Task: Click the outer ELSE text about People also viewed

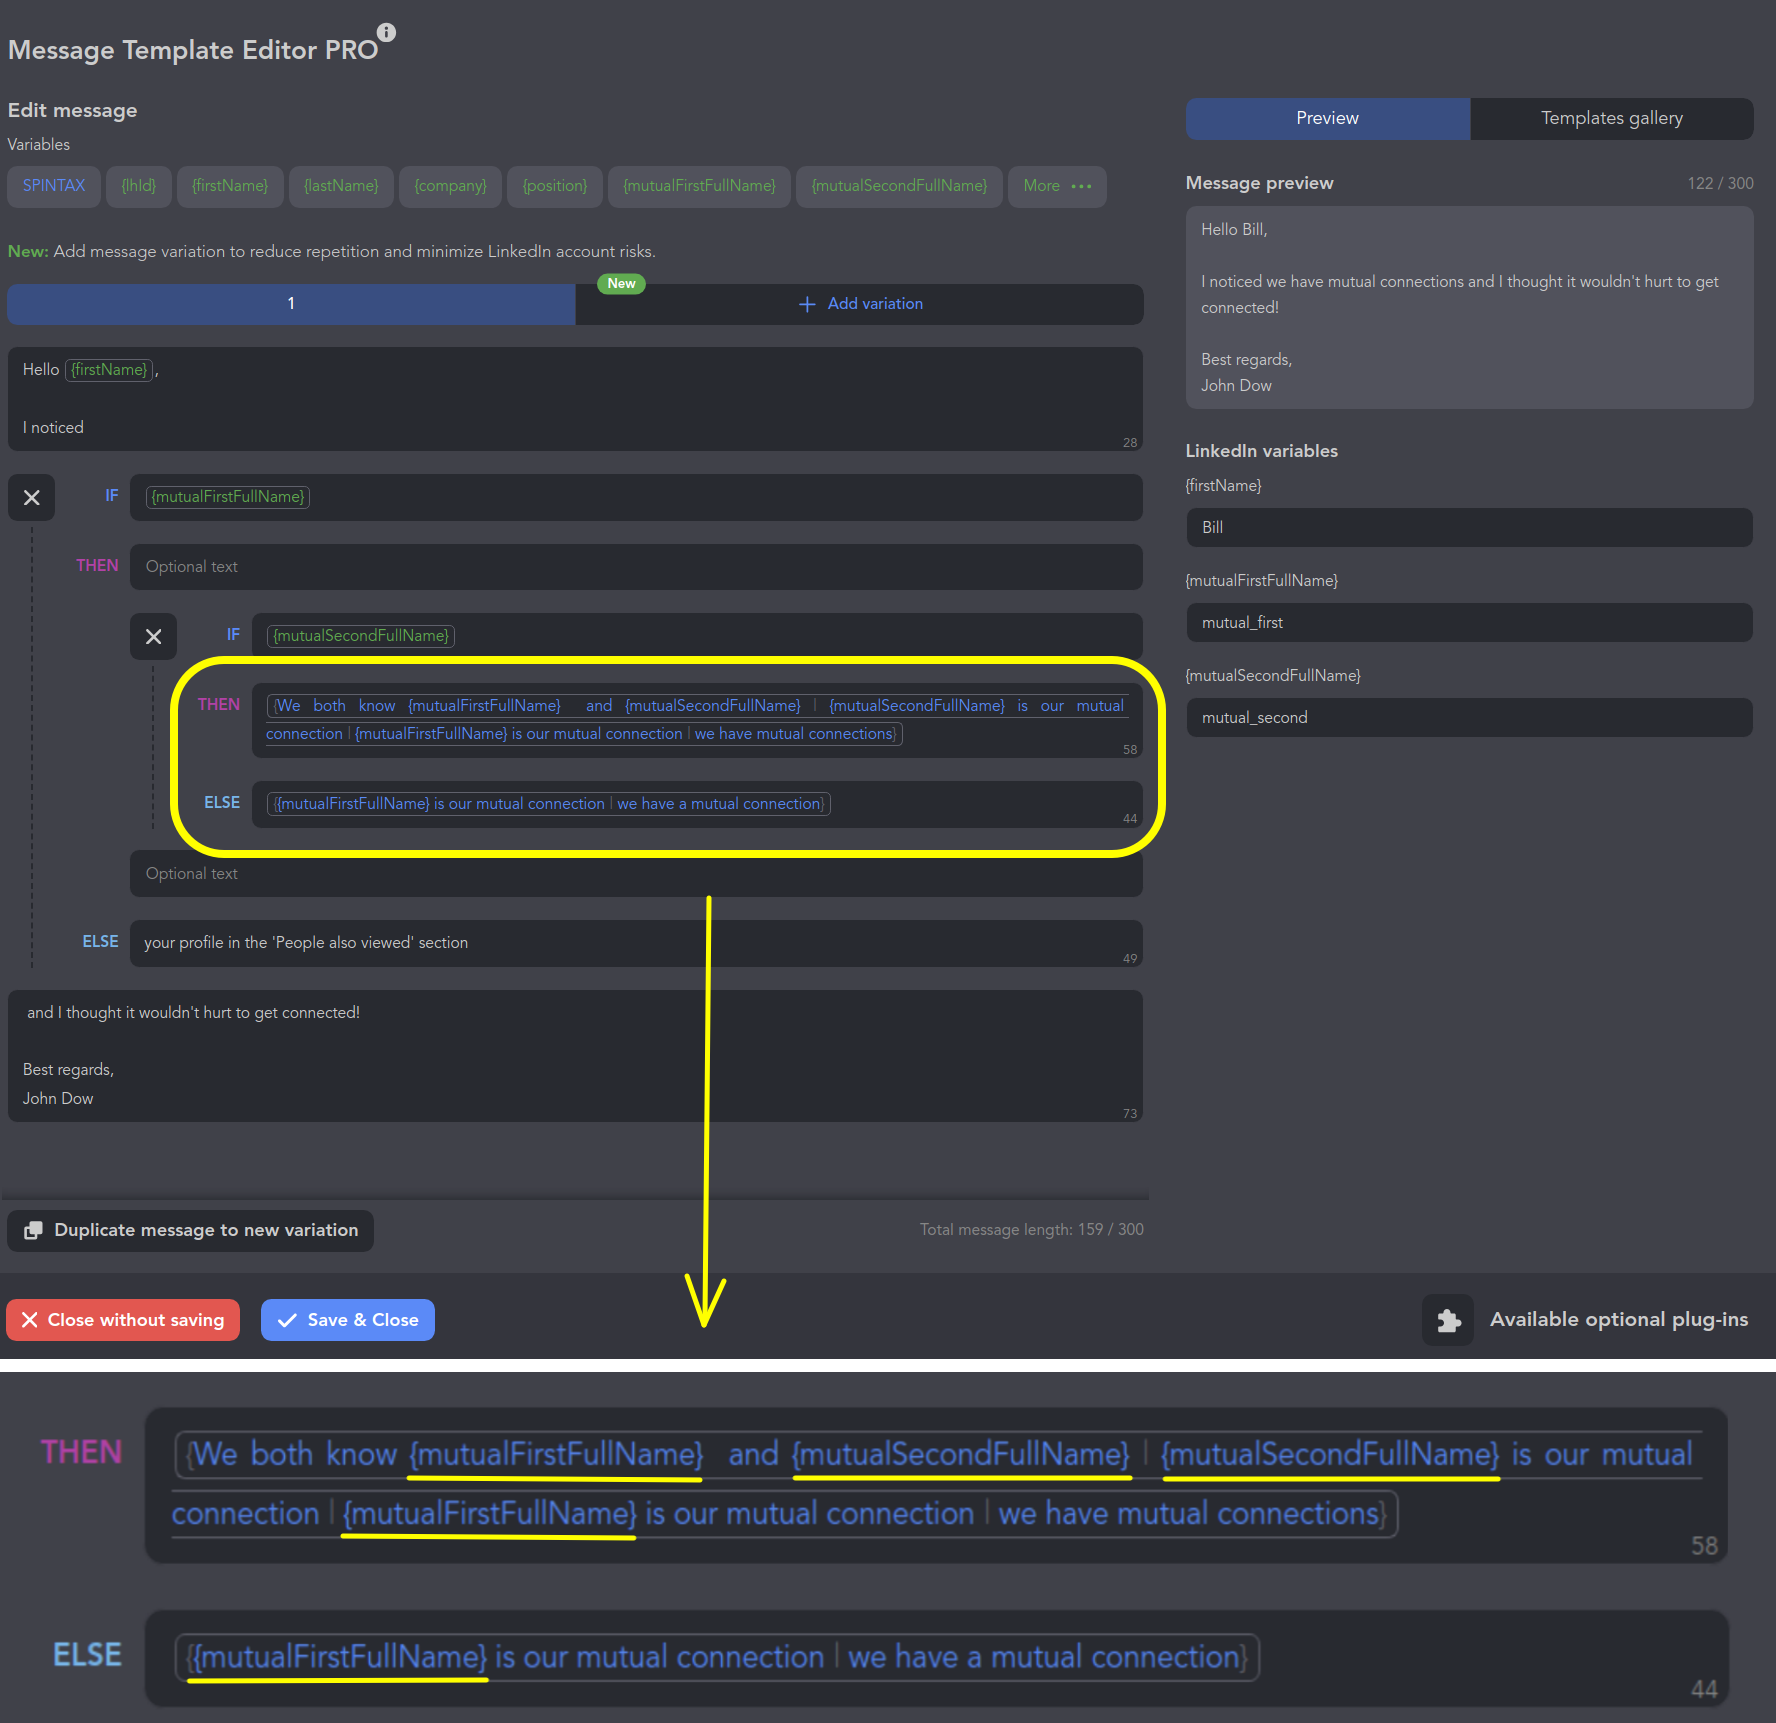Action: (635, 943)
